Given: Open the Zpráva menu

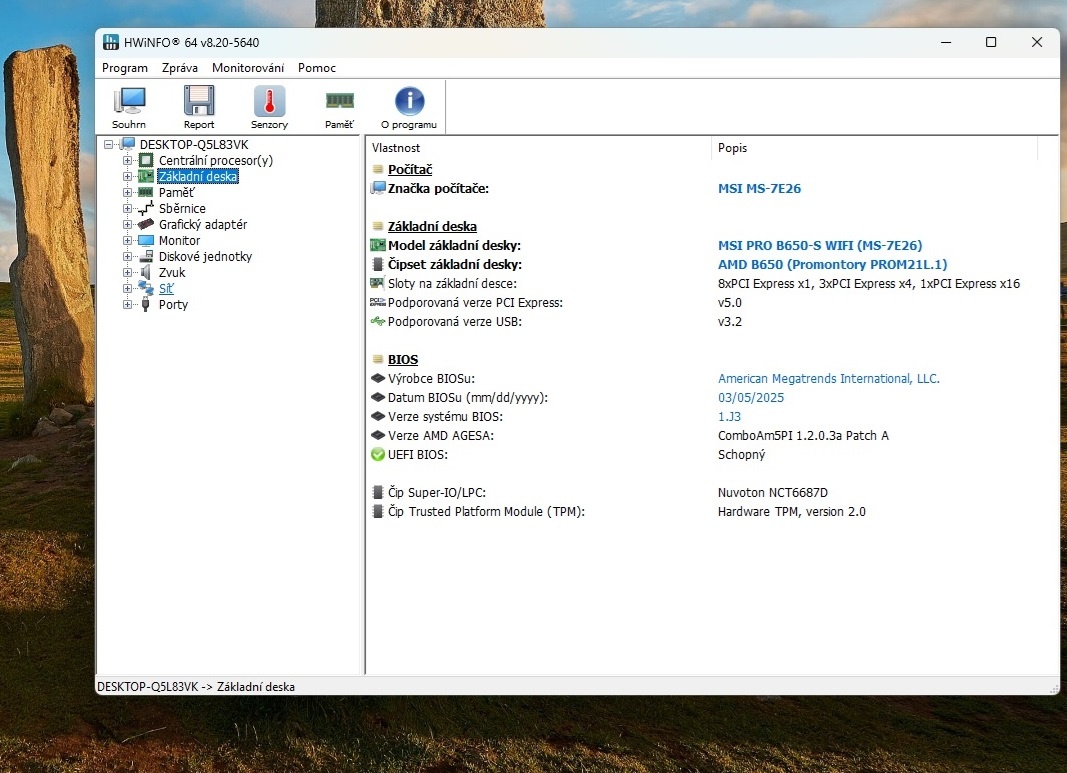Looking at the screenshot, I should pyautogui.click(x=180, y=68).
